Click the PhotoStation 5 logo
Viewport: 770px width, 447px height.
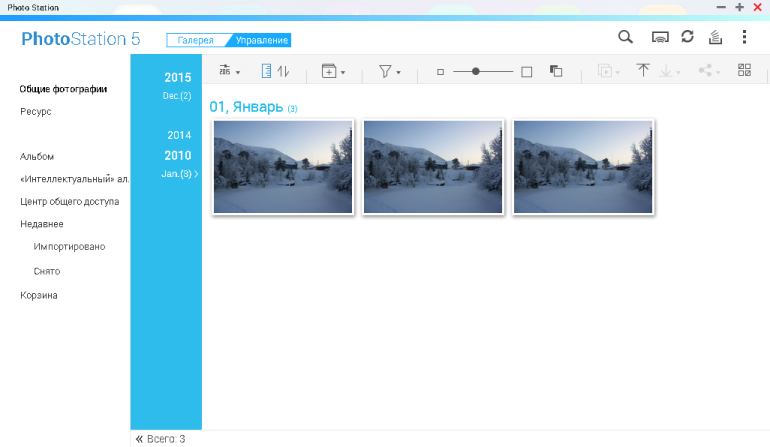(x=81, y=39)
